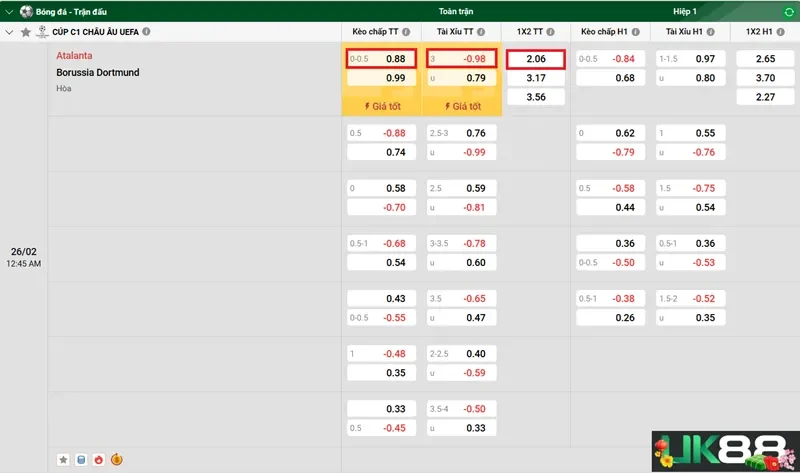This screenshot has height=473, width=800.
Task: Click the soccer ball icon beside Bóng đá
Action: coord(26,11)
